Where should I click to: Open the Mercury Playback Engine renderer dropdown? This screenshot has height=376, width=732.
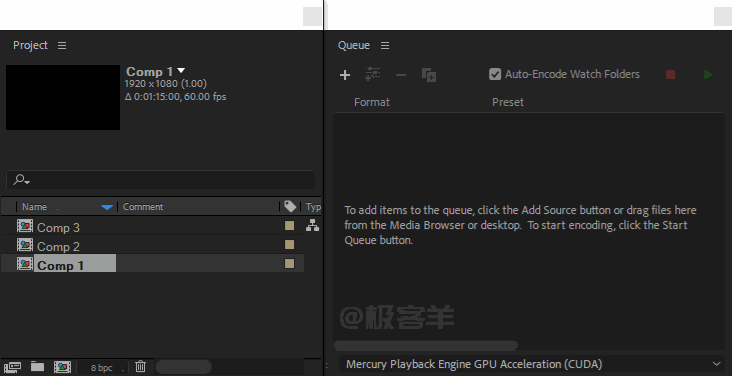coord(532,364)
